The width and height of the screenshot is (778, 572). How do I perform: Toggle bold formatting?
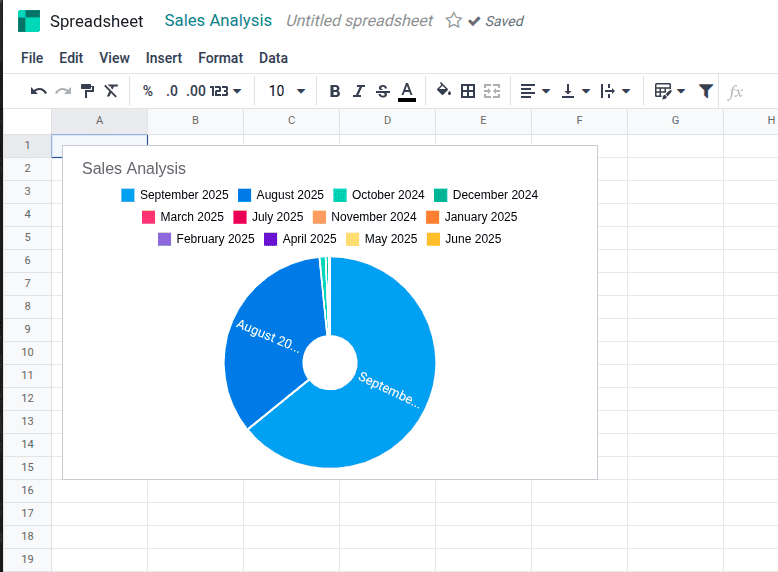point(335,91)
